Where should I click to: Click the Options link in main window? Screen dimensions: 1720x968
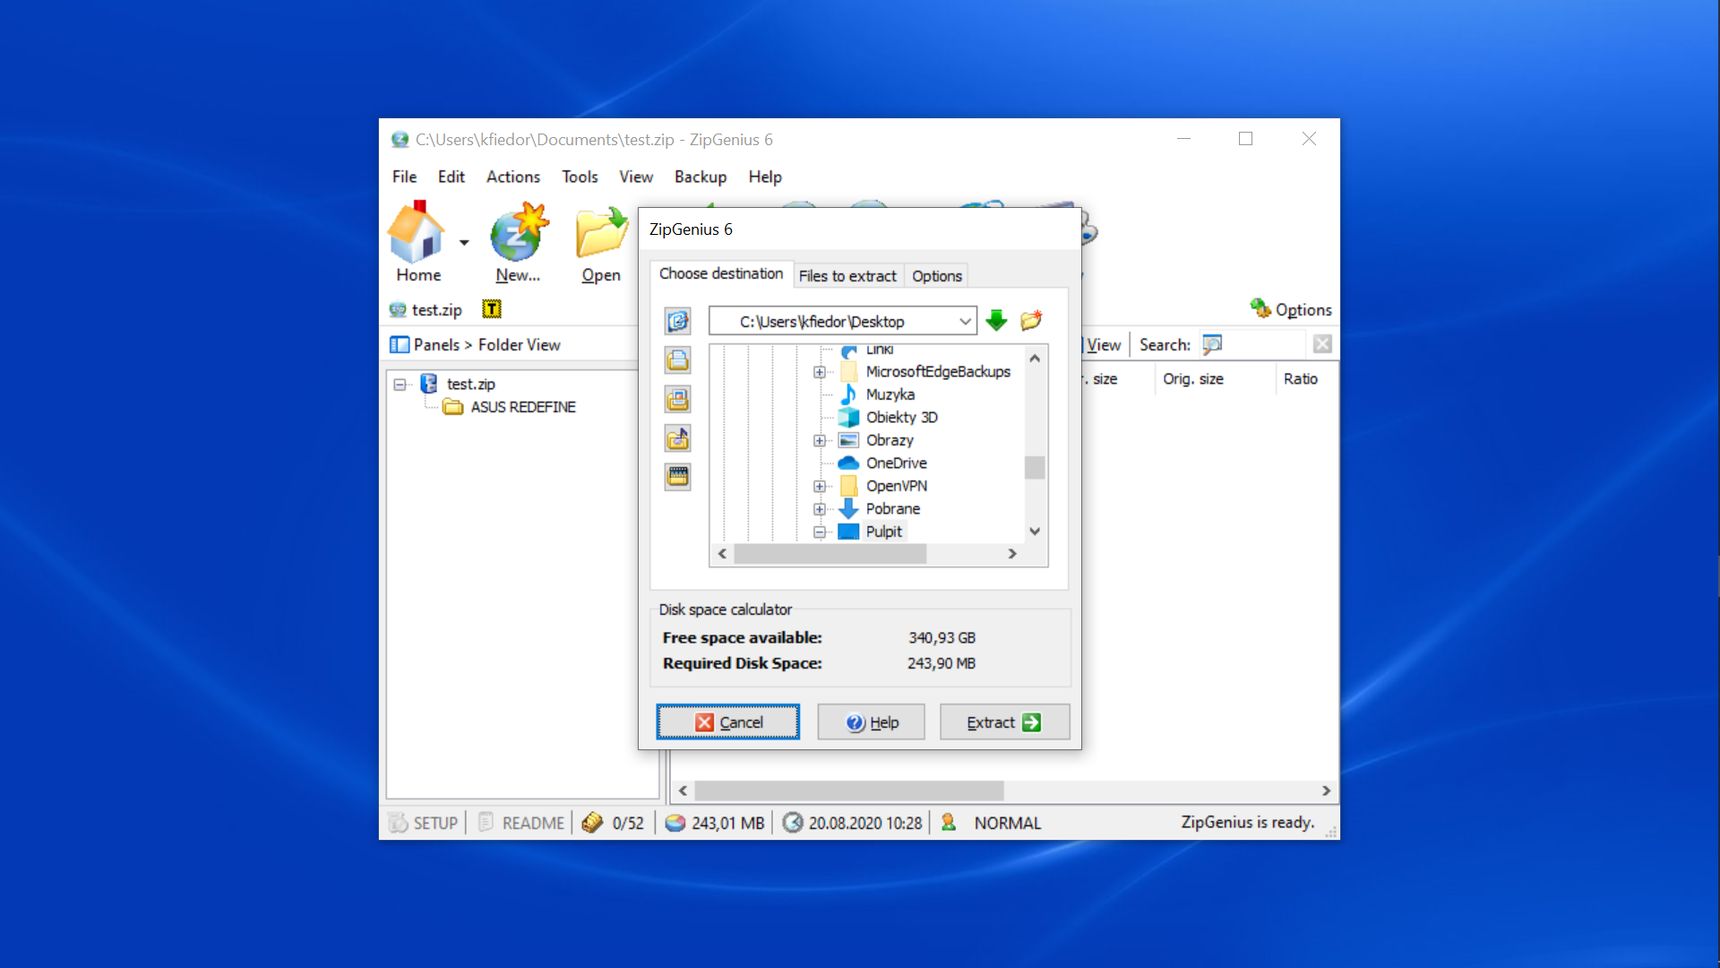click(1291, 309)
